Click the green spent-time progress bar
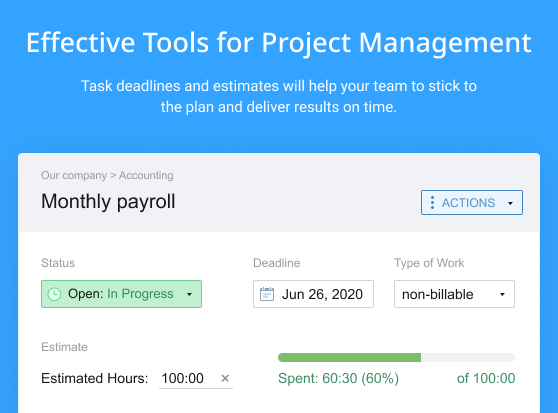The height and width of the screenshot is (413, 558). (x=349, y=358)
